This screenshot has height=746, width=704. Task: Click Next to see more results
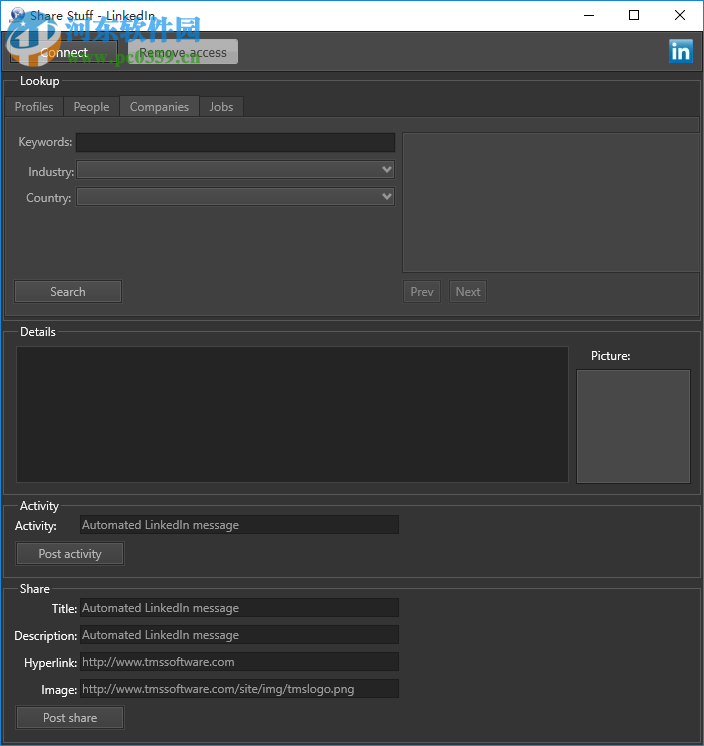(x=468, y=292)
